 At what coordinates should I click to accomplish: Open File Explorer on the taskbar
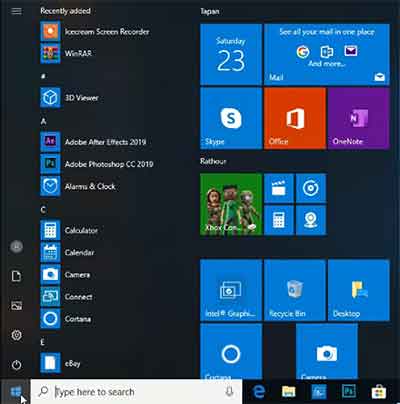pyautogui.click(x=289, y=392)
